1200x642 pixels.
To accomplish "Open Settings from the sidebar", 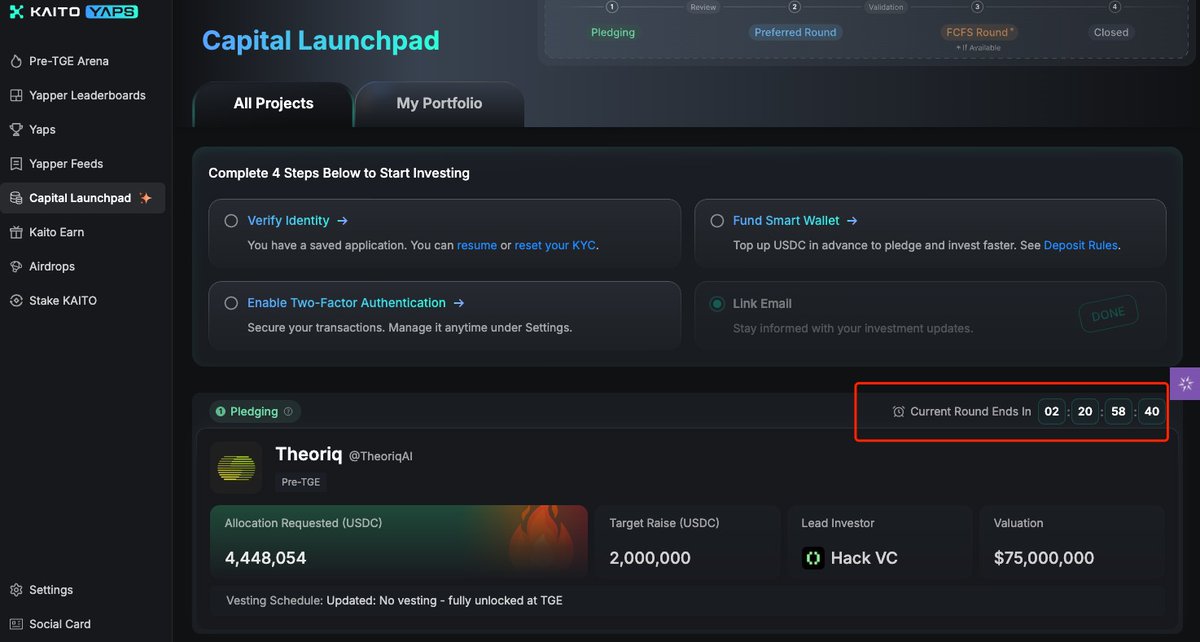I will (51, 590).
